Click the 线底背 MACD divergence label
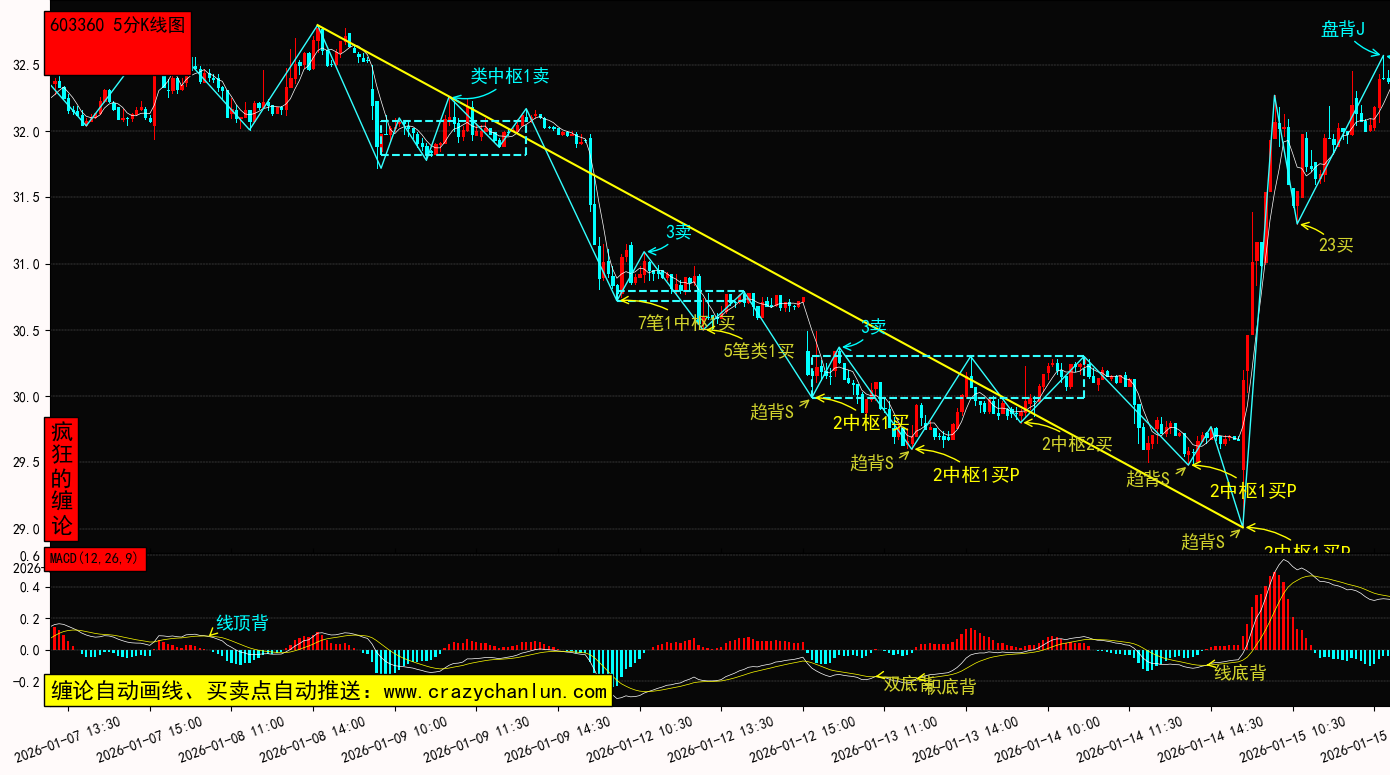The image size is (1390, 775). click(1240, 673)
